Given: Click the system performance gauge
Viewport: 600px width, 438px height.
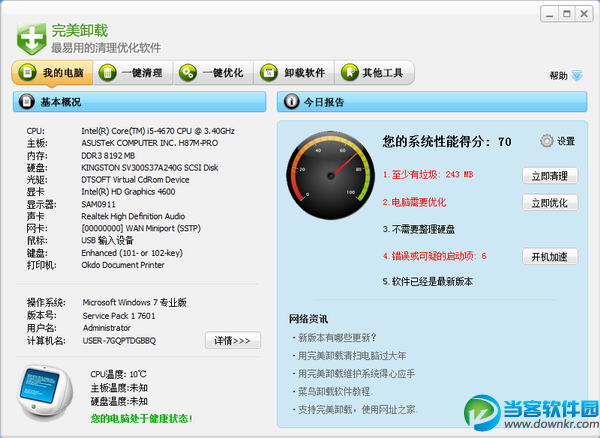Looking at the screenshot, I should [x=330, y=175].
